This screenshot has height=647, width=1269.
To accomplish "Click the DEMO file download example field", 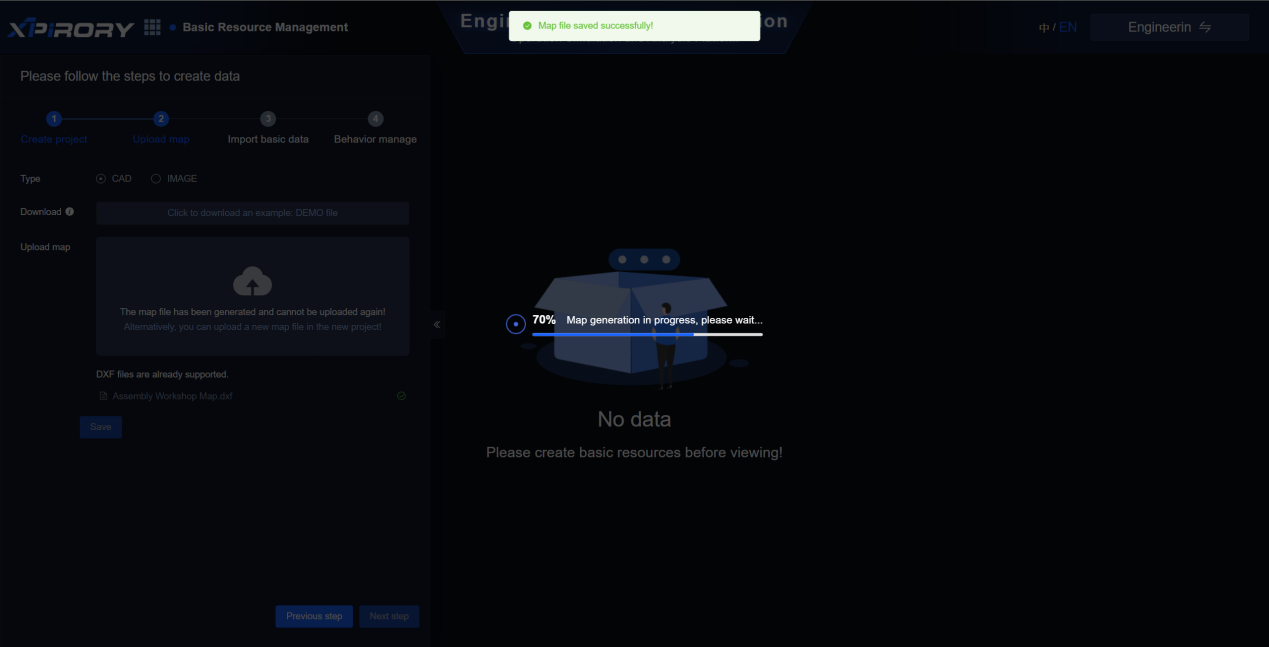I will tap(252, 213).
